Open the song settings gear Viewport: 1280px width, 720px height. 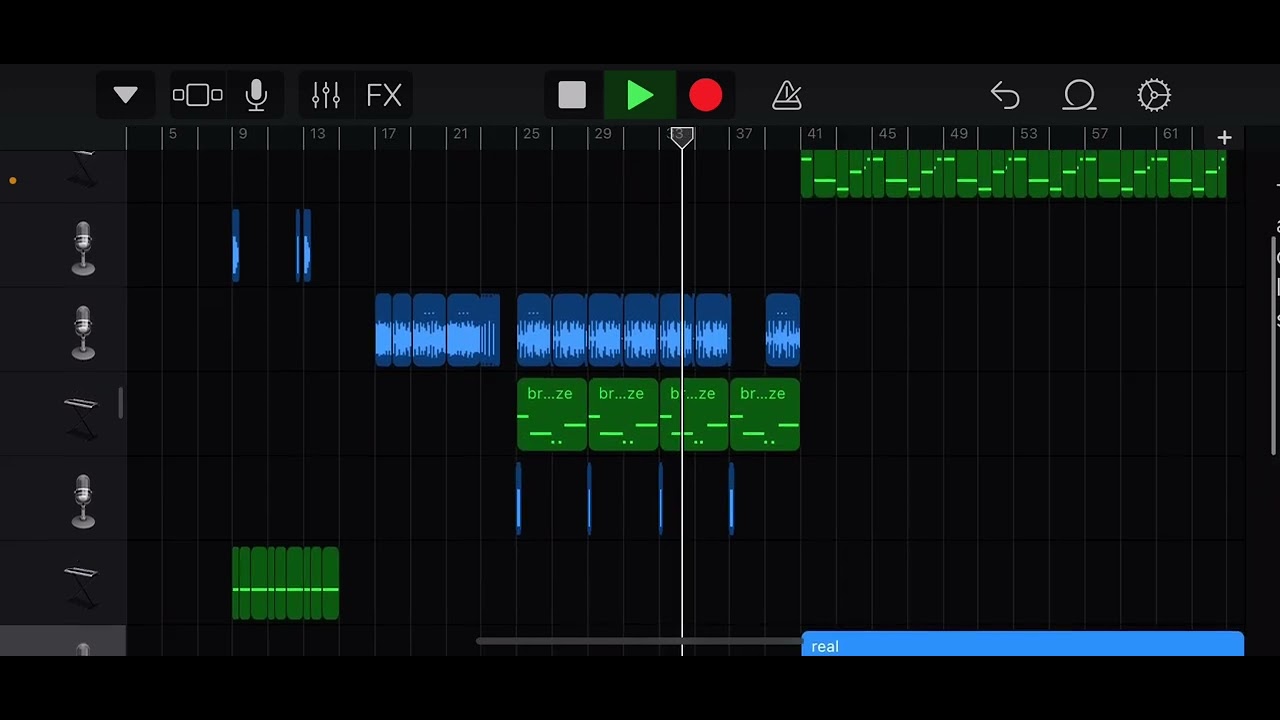pyautogui.click(x=1154, y=95)
